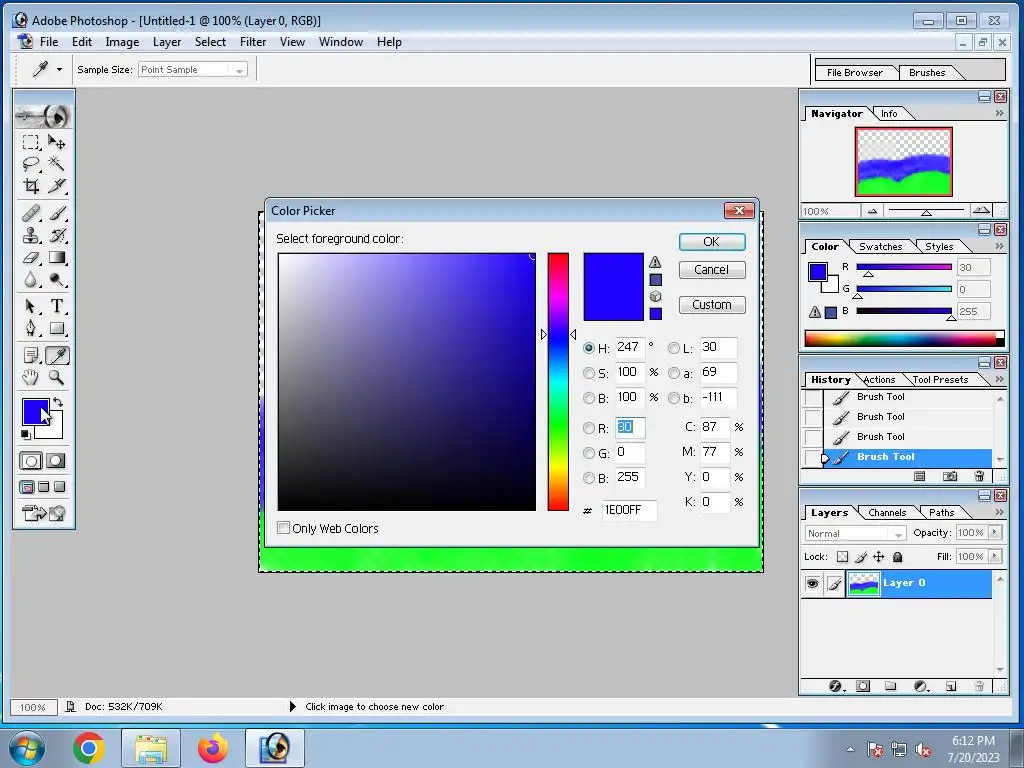Open Firefox from the taskbar
The image size is (1024, 768).
point(213,748)
